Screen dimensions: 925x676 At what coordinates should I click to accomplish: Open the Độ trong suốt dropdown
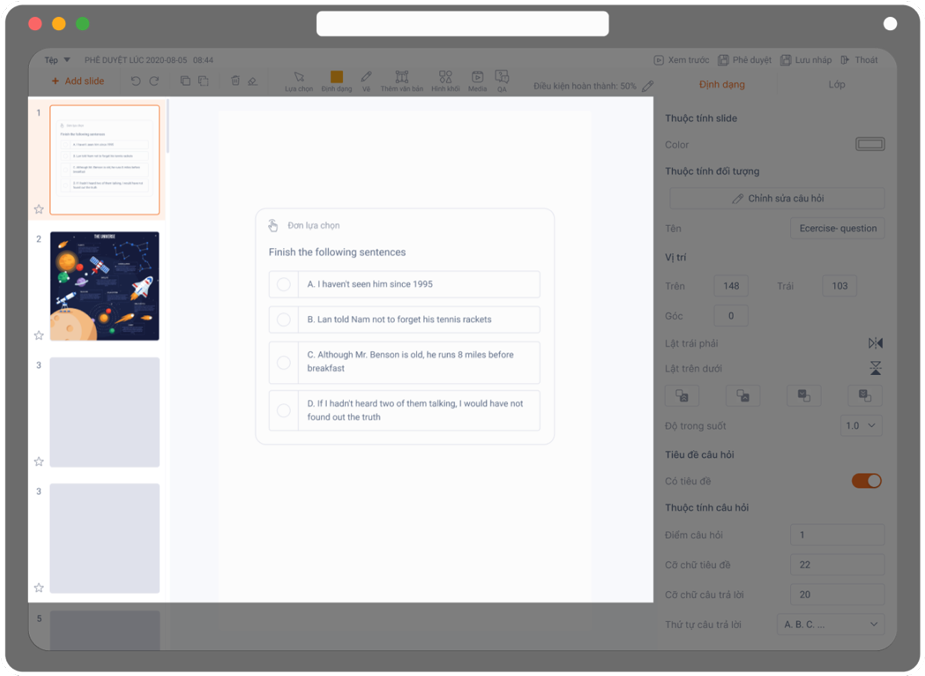coord(861,426)
